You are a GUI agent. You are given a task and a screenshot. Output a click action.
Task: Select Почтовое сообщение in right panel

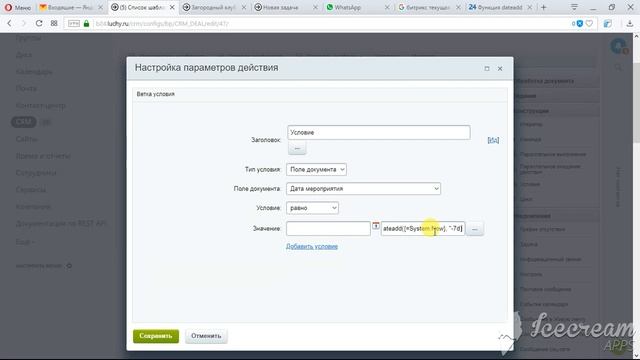click(545, 289)
